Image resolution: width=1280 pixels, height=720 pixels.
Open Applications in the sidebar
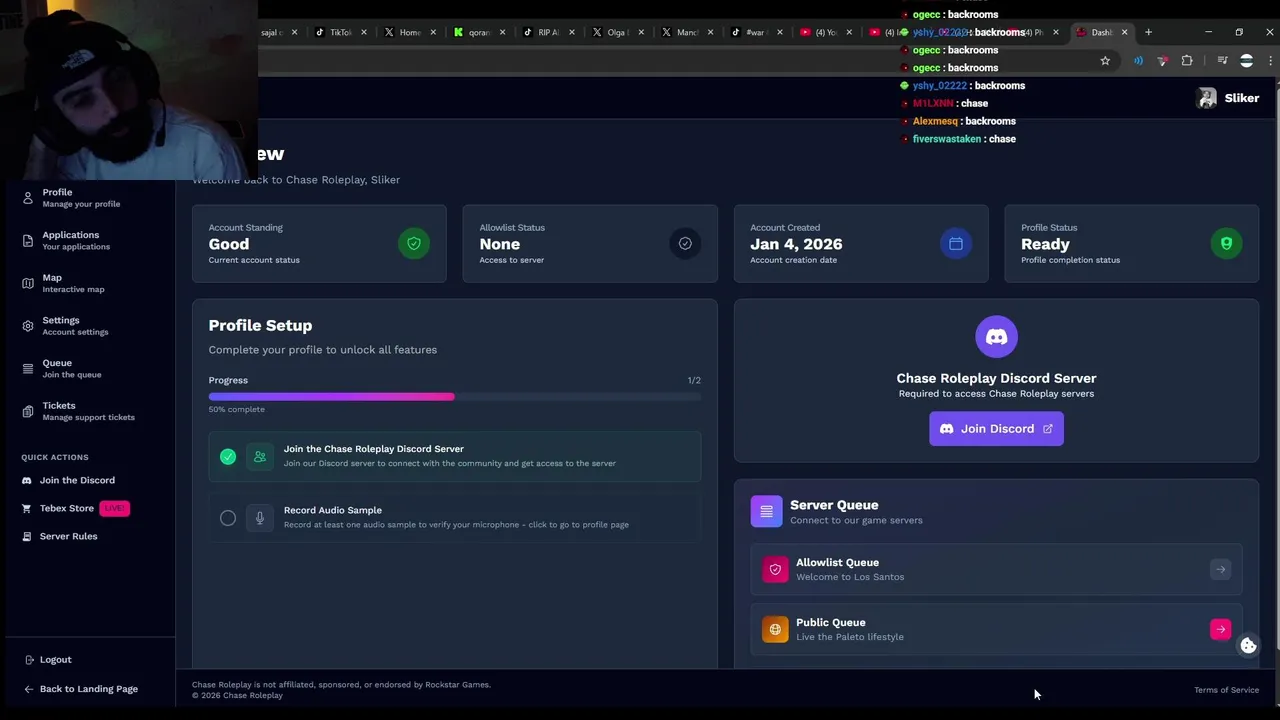pos(88,241)
